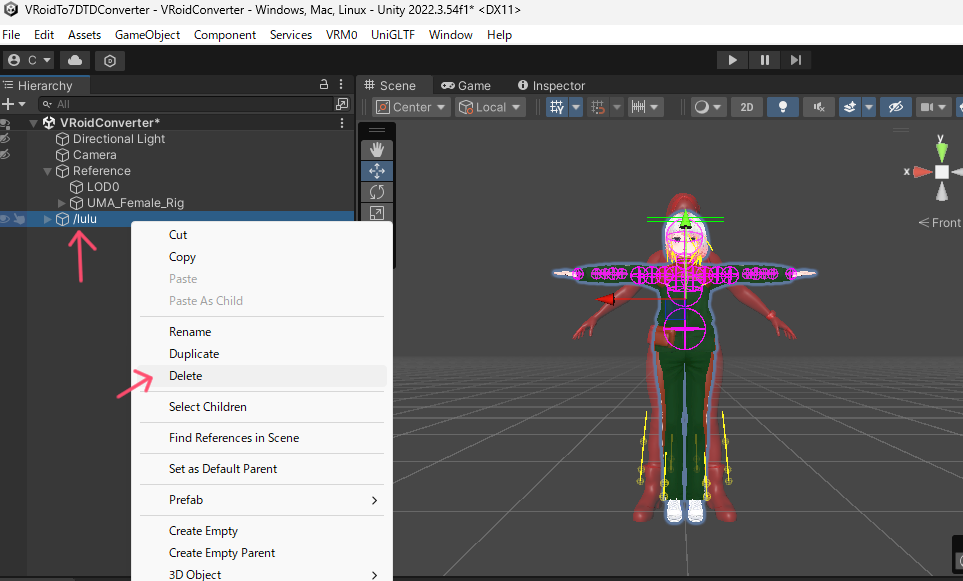Expand the UMA_Female_Rig tree item

pos(62,203)
